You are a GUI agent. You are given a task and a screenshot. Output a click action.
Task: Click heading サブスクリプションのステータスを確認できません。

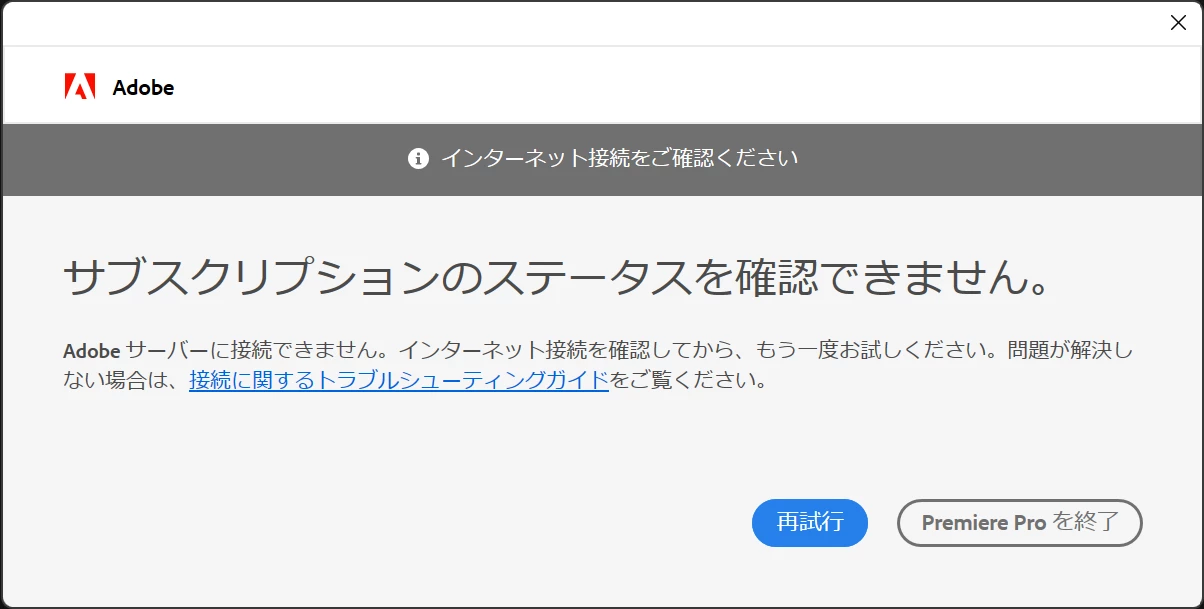click(x=558, y=279)
